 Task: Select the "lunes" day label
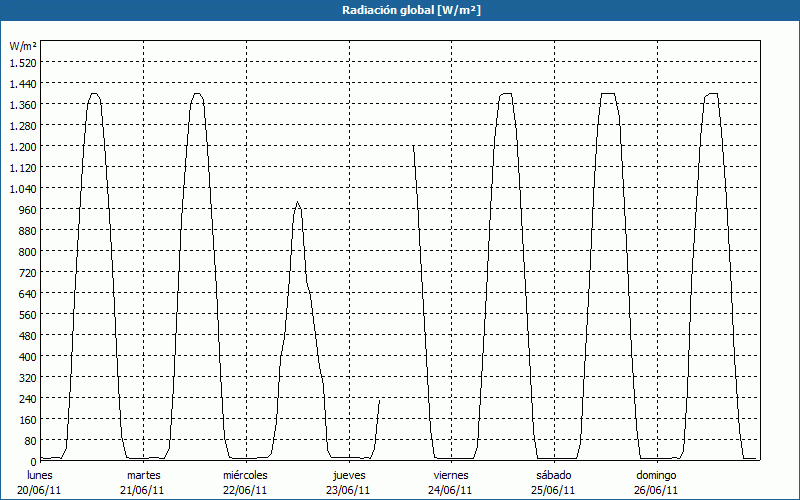42,475
